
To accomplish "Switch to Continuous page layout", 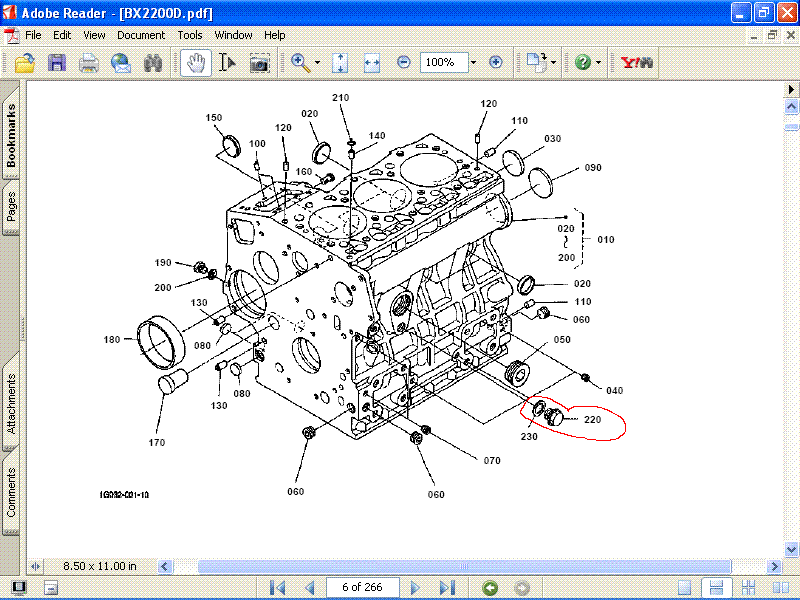I will 714,587.
